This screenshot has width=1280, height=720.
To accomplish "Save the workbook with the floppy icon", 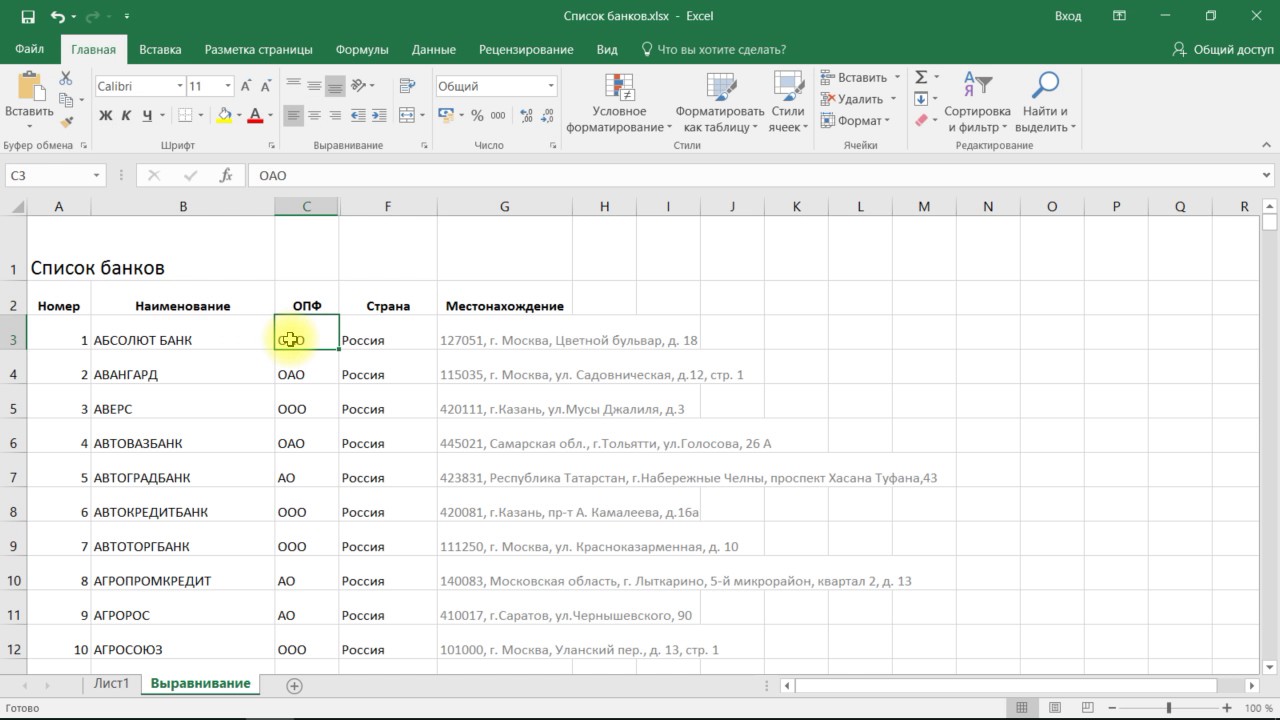I will coord(27,17).
